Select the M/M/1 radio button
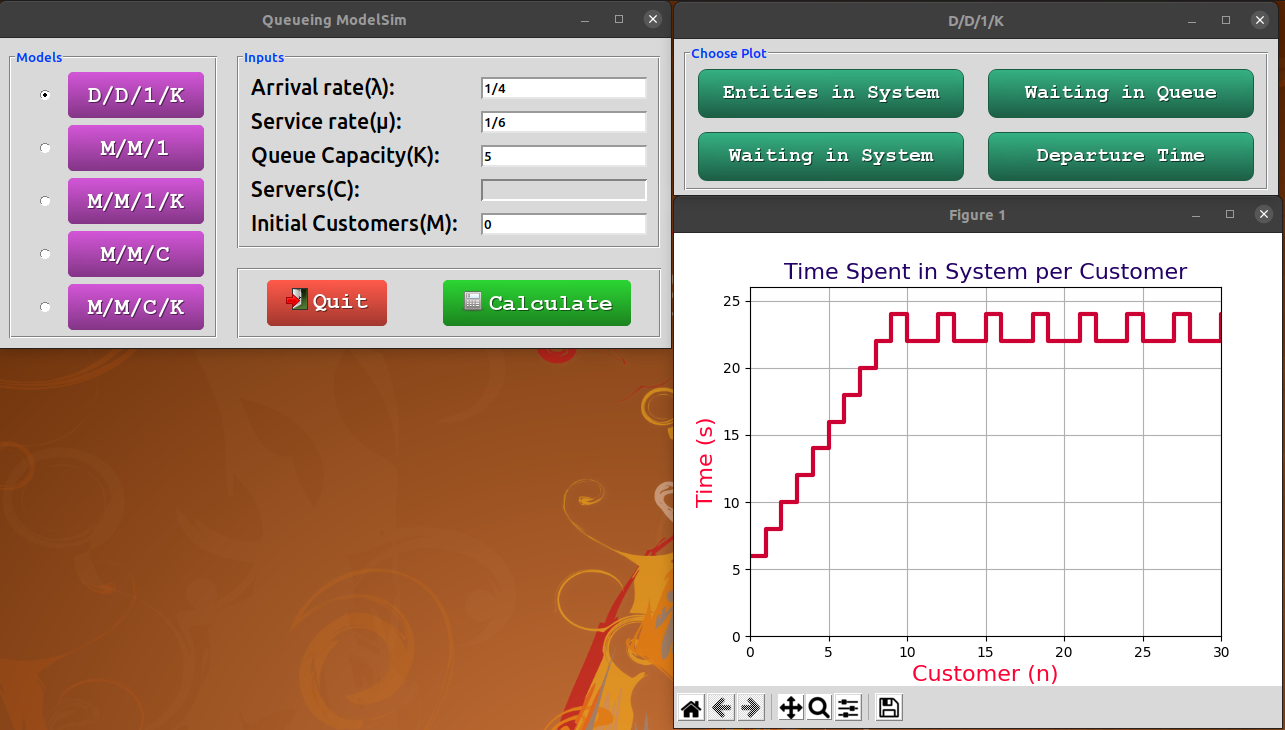This screenshot has width=1285, height=730. (x=45, y=148)
